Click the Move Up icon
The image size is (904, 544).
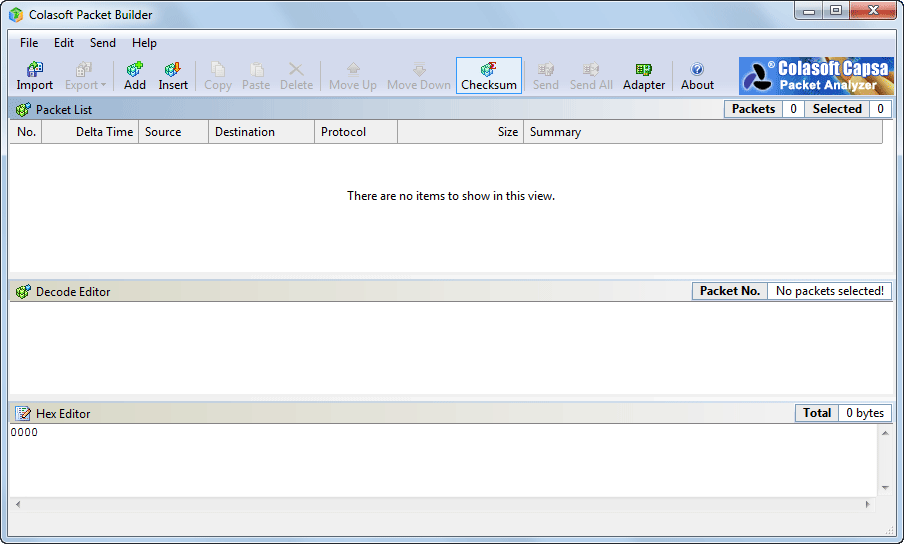coord(353,75)
